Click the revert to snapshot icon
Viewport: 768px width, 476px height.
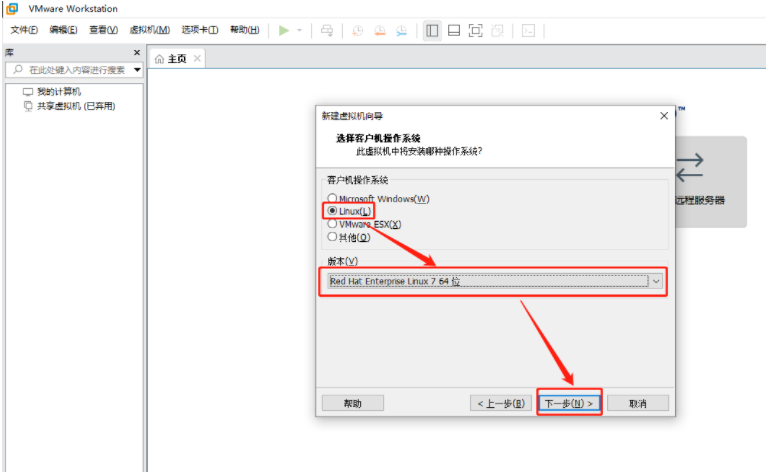pos(380,30)
